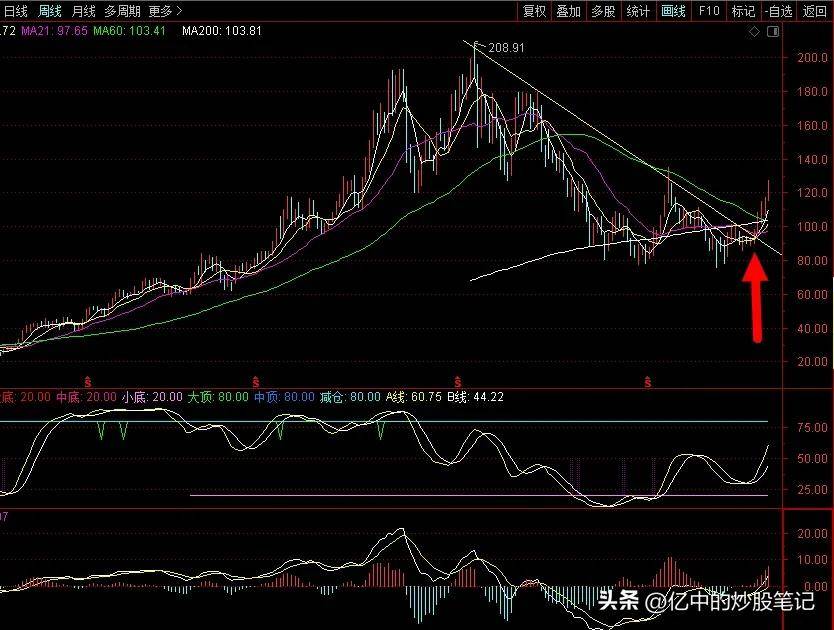Viewport: 834px width, 630px height.
Task: Click the 中顶: 80.00 indicator label
Action: (284, 397)
